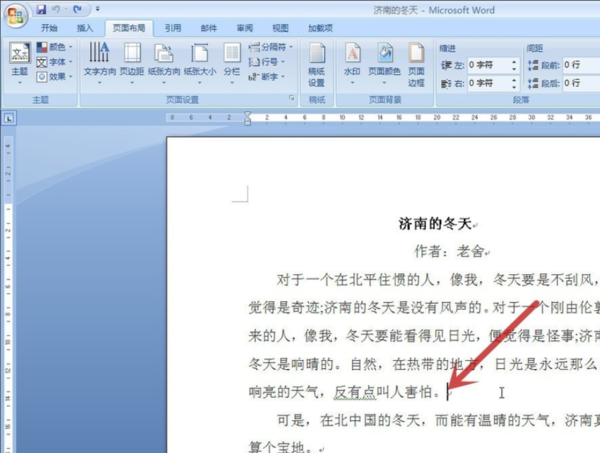600x453 pixels.
Task: Click the Office button orb
Action: click(x=16, y=16)
